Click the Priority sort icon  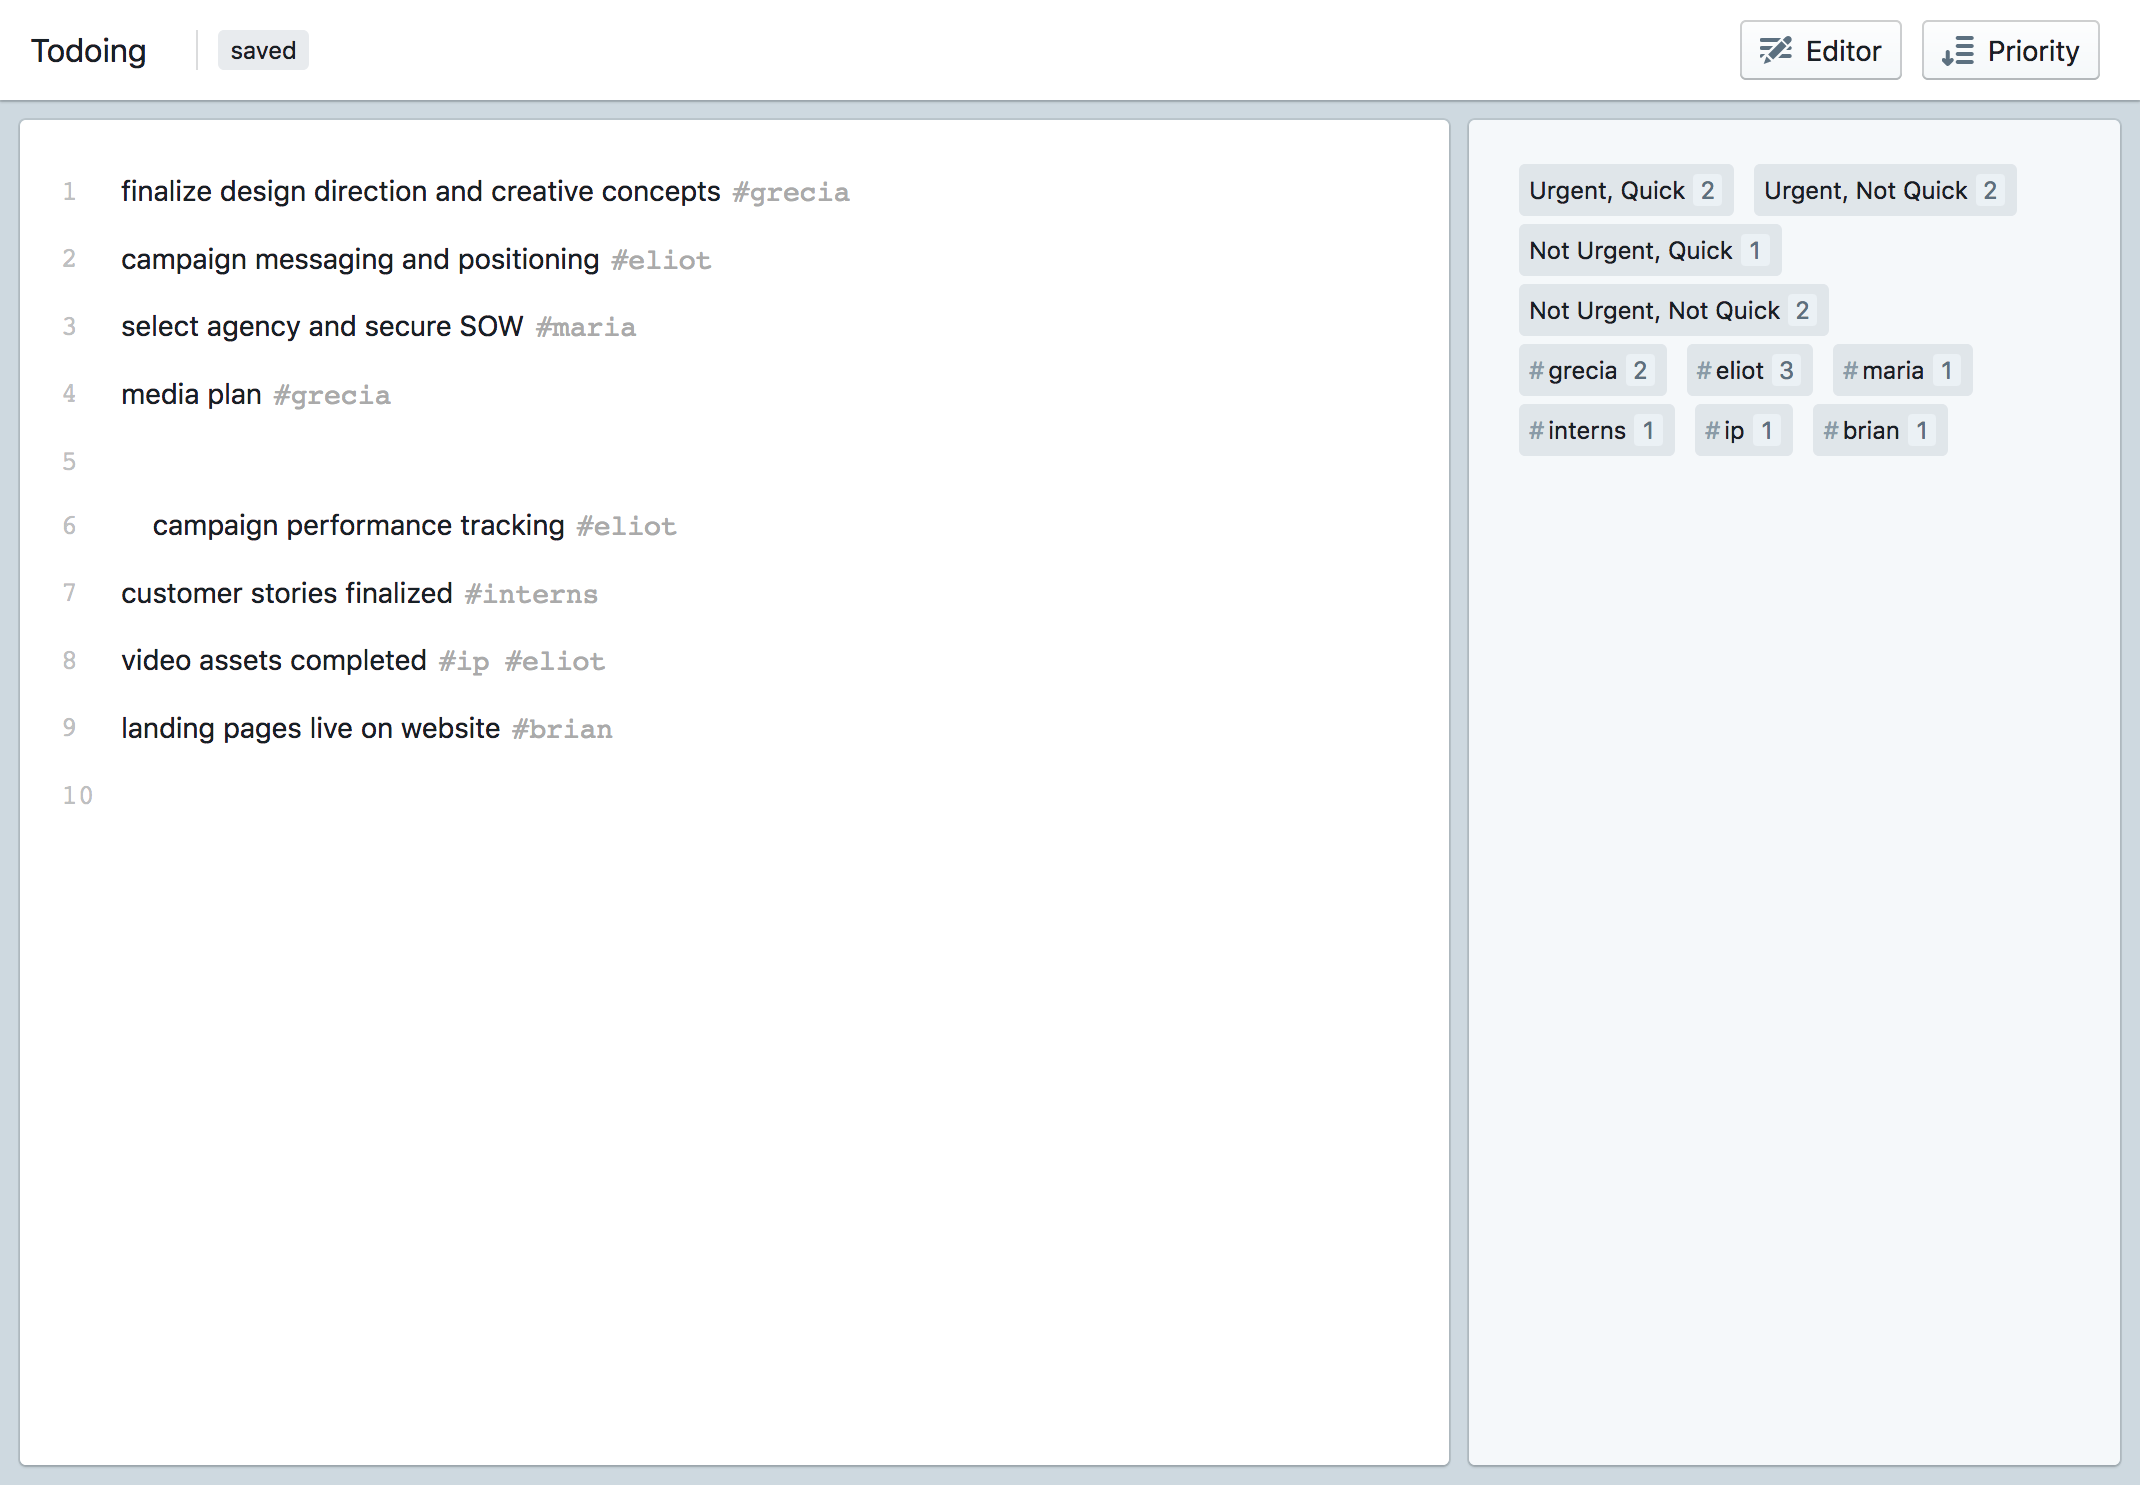pyautogui.click(x=1958, y=51)
